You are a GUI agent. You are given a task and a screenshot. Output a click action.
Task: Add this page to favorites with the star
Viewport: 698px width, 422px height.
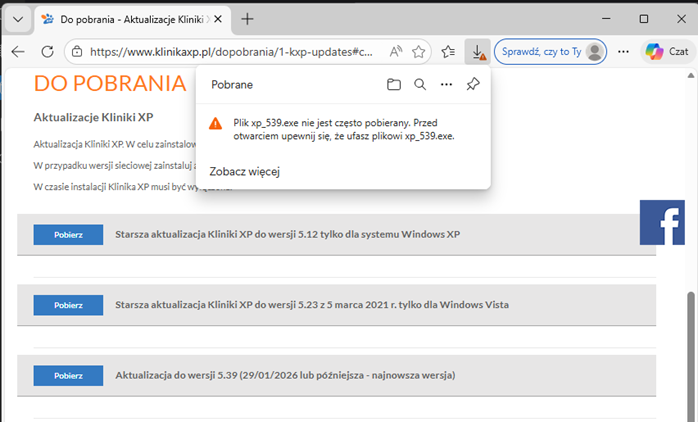419,51
